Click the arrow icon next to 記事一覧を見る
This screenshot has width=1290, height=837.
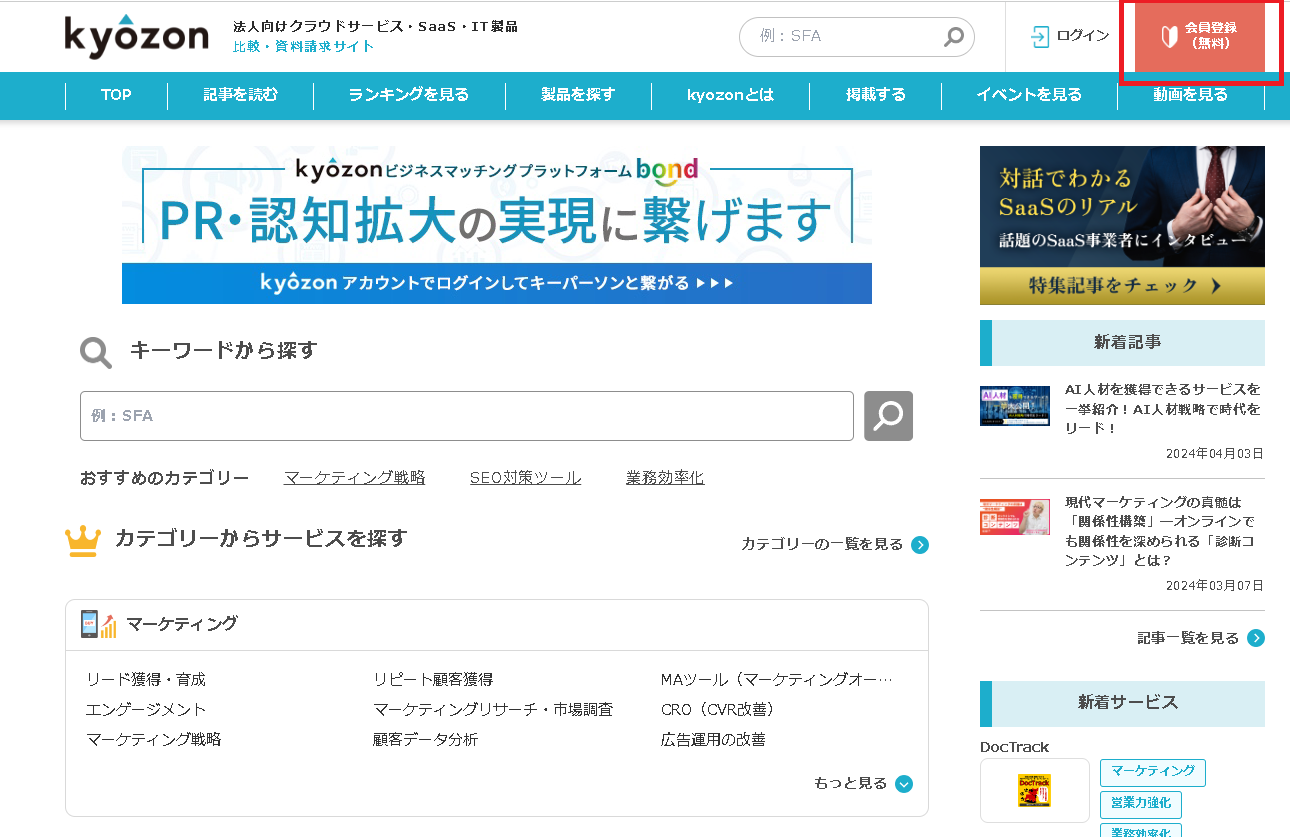1256,638
